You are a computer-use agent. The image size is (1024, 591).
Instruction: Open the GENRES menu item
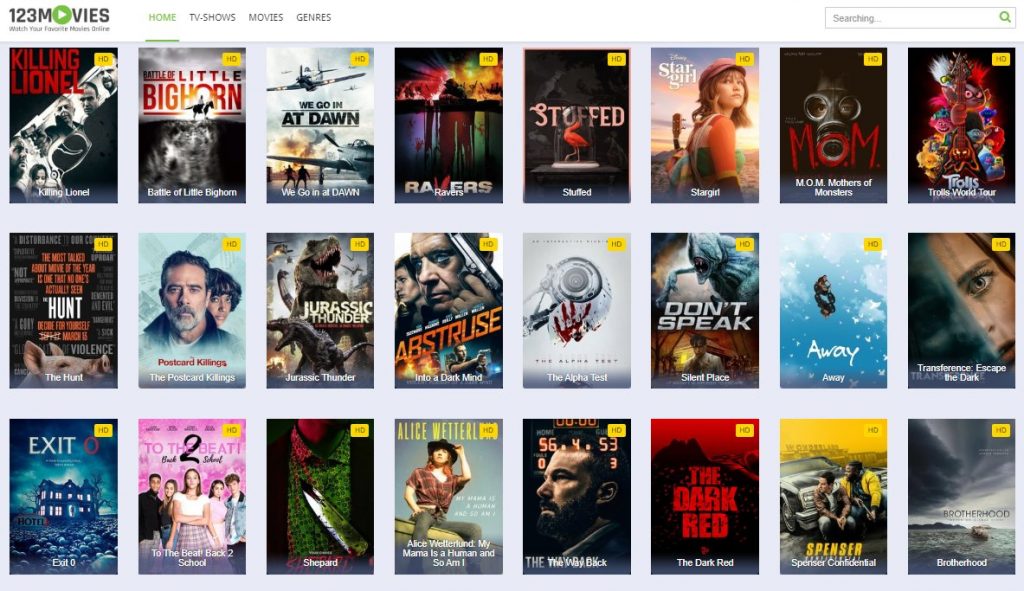(313, 18)
